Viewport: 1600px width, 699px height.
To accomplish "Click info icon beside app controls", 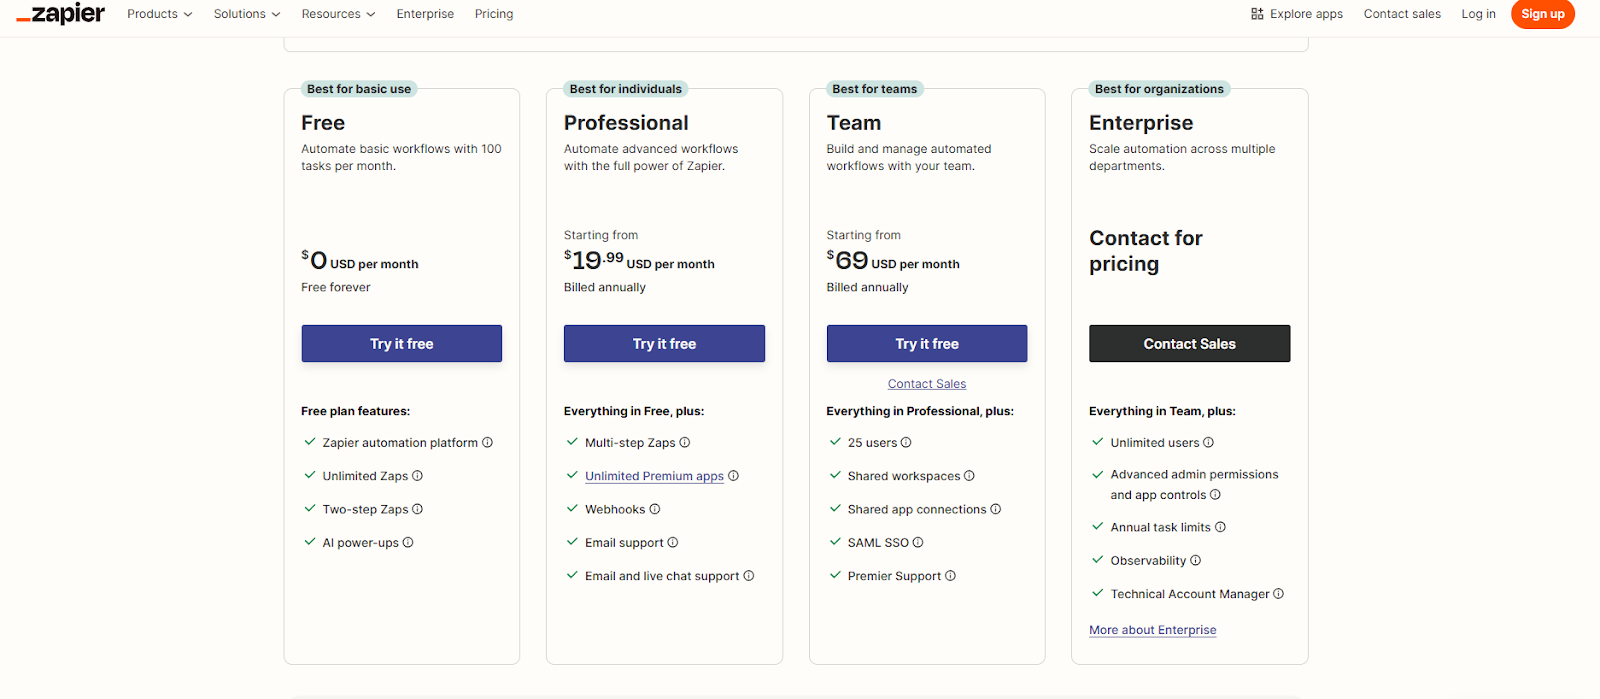I will pos(1216,494).
